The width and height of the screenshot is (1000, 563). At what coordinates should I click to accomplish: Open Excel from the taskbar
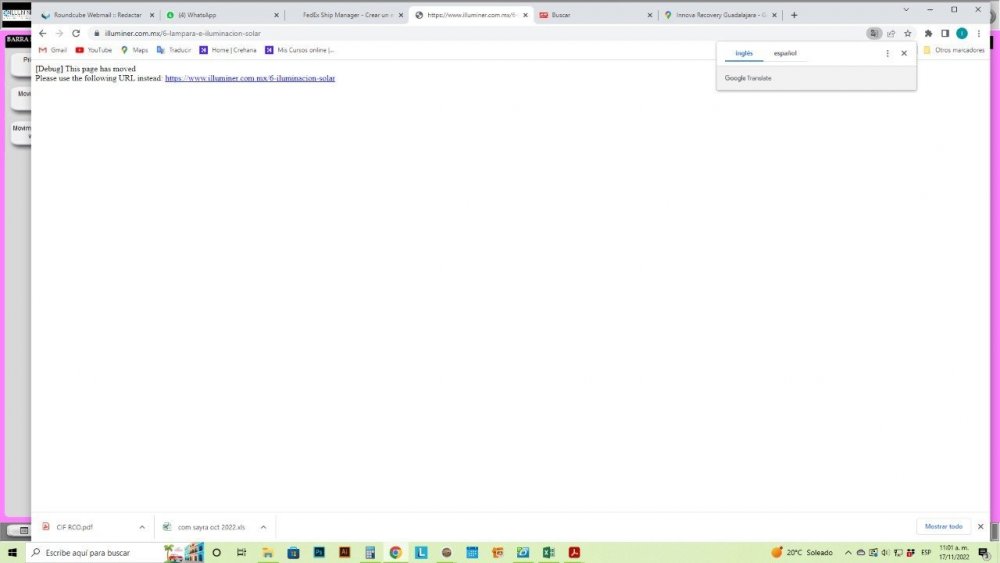pyautogui.click(x=548, y=553)
